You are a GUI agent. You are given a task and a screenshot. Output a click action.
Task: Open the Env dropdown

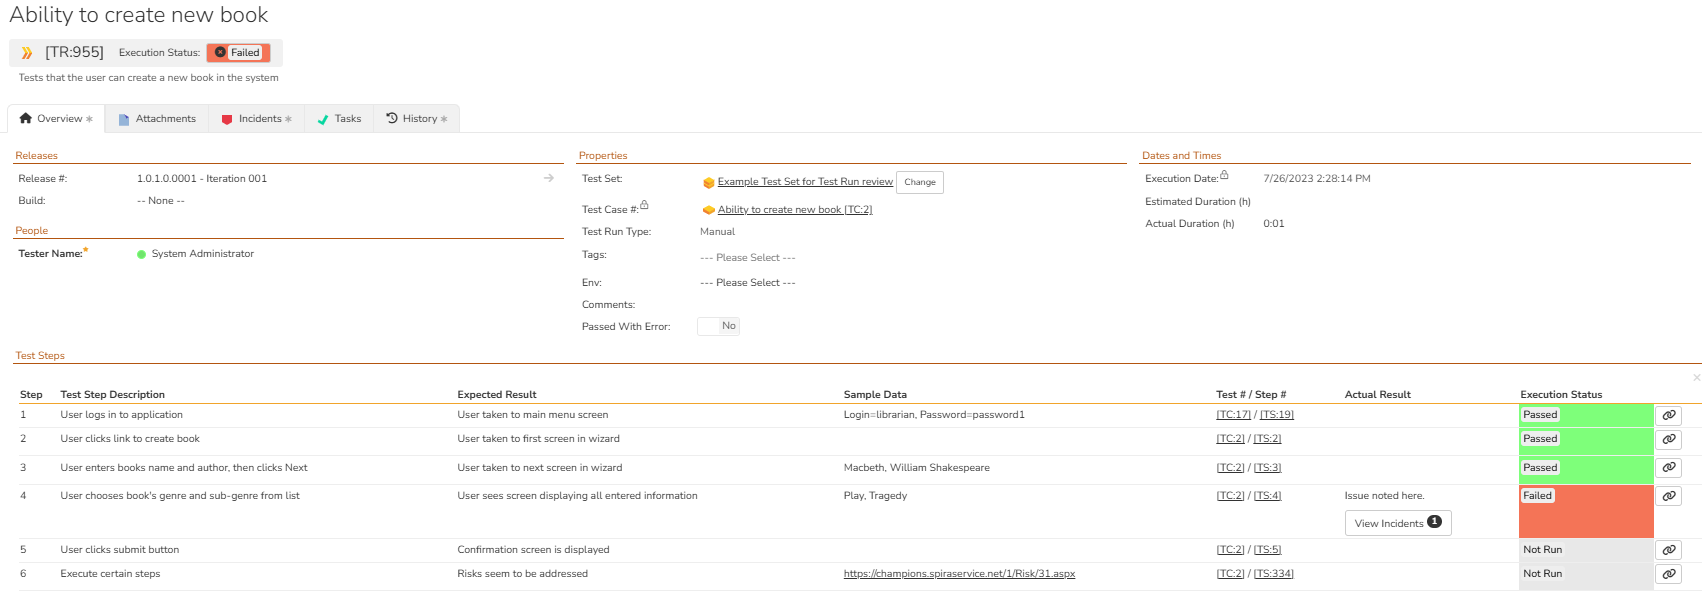(x=748, y=283)
